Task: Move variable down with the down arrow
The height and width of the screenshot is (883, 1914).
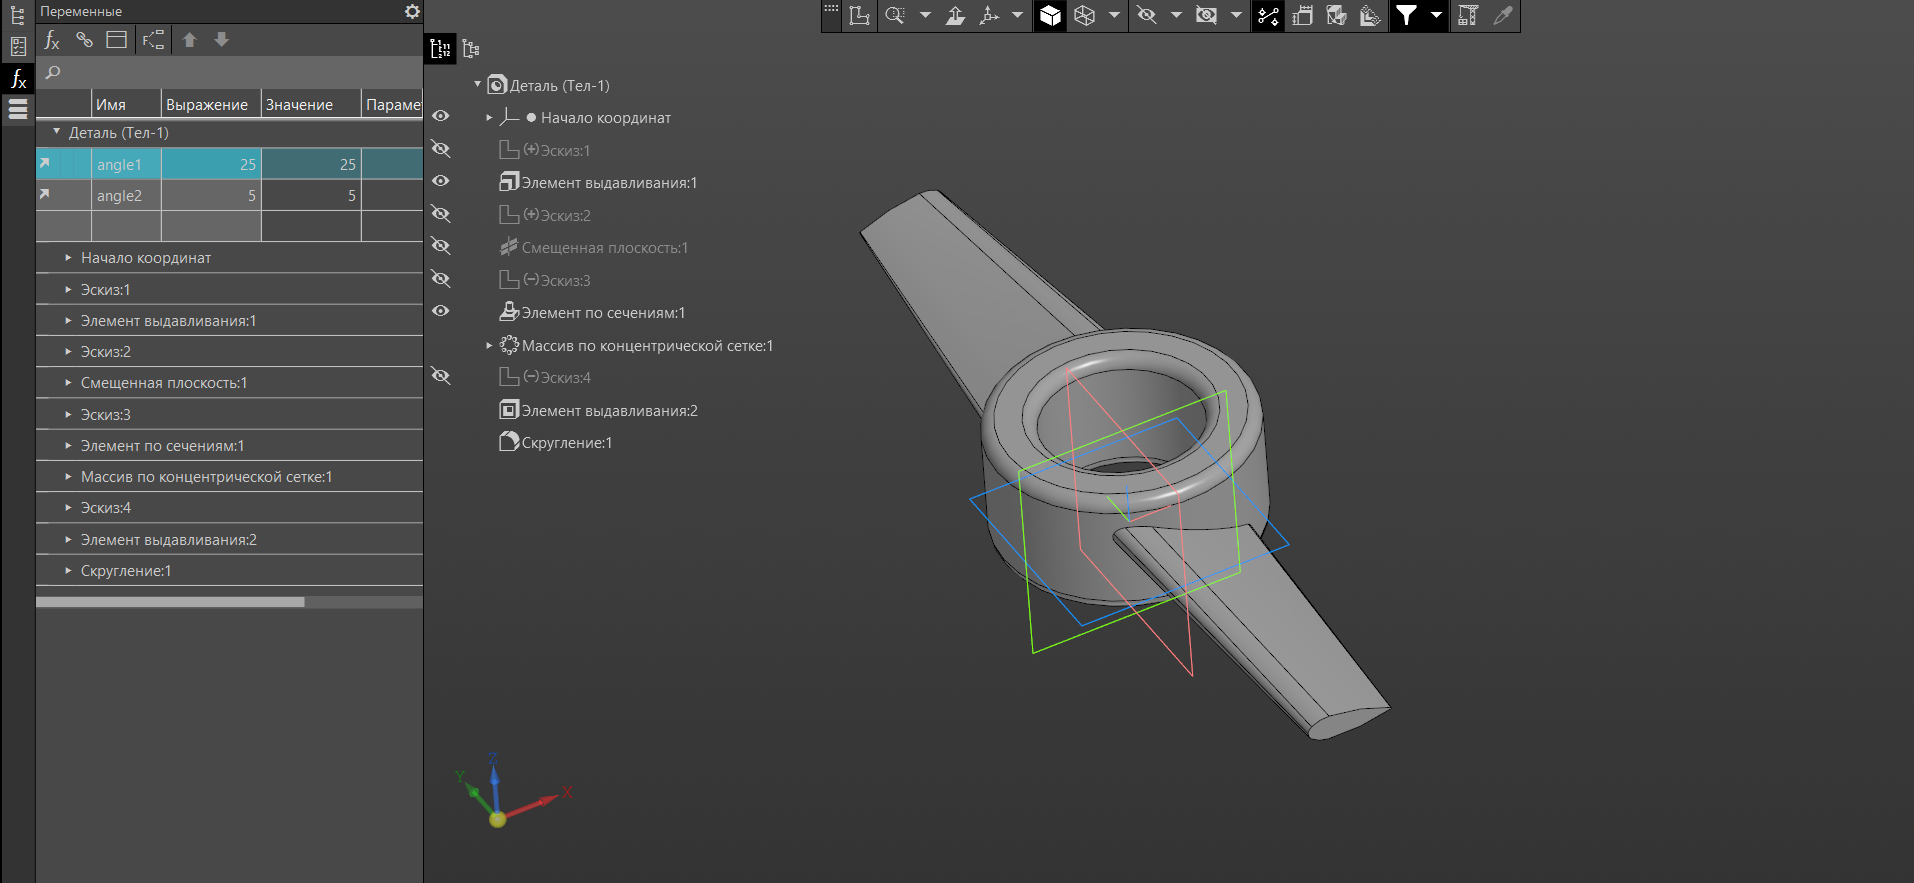Action: pyautogui.click(x=222, y=40)
